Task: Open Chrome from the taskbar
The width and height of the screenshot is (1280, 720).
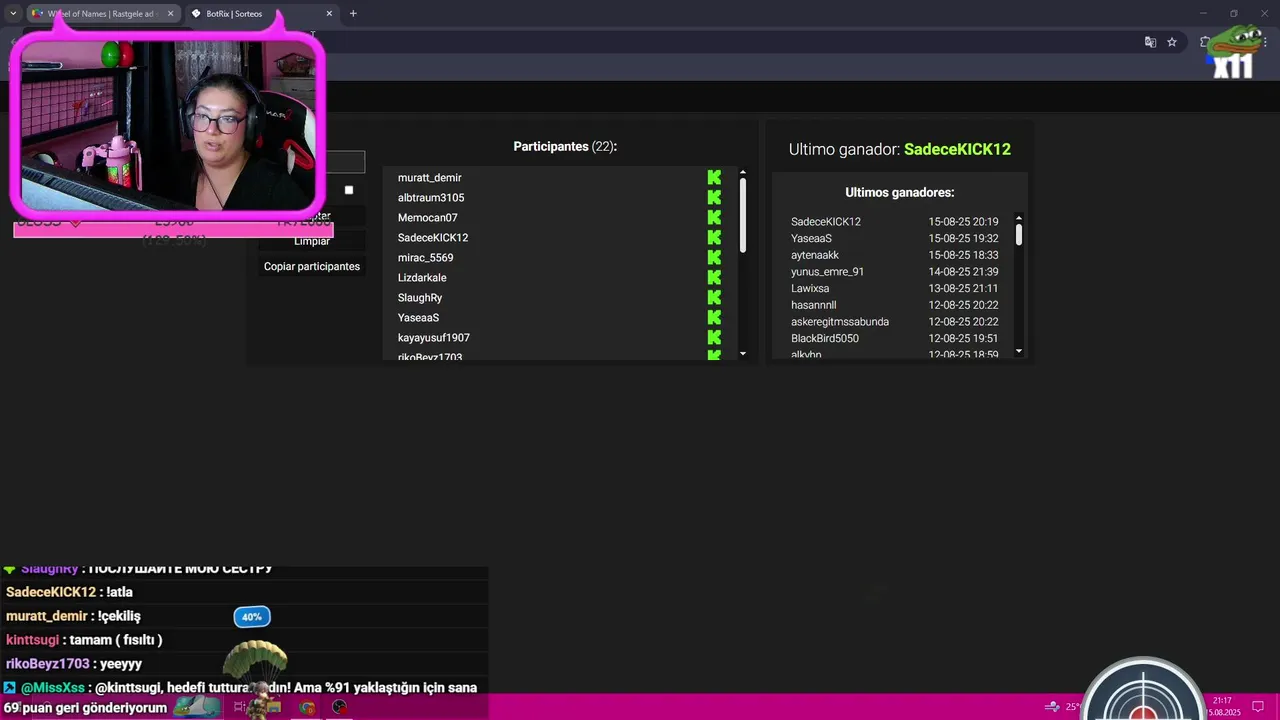Action: pyautogui.click(x=307, y=707)
